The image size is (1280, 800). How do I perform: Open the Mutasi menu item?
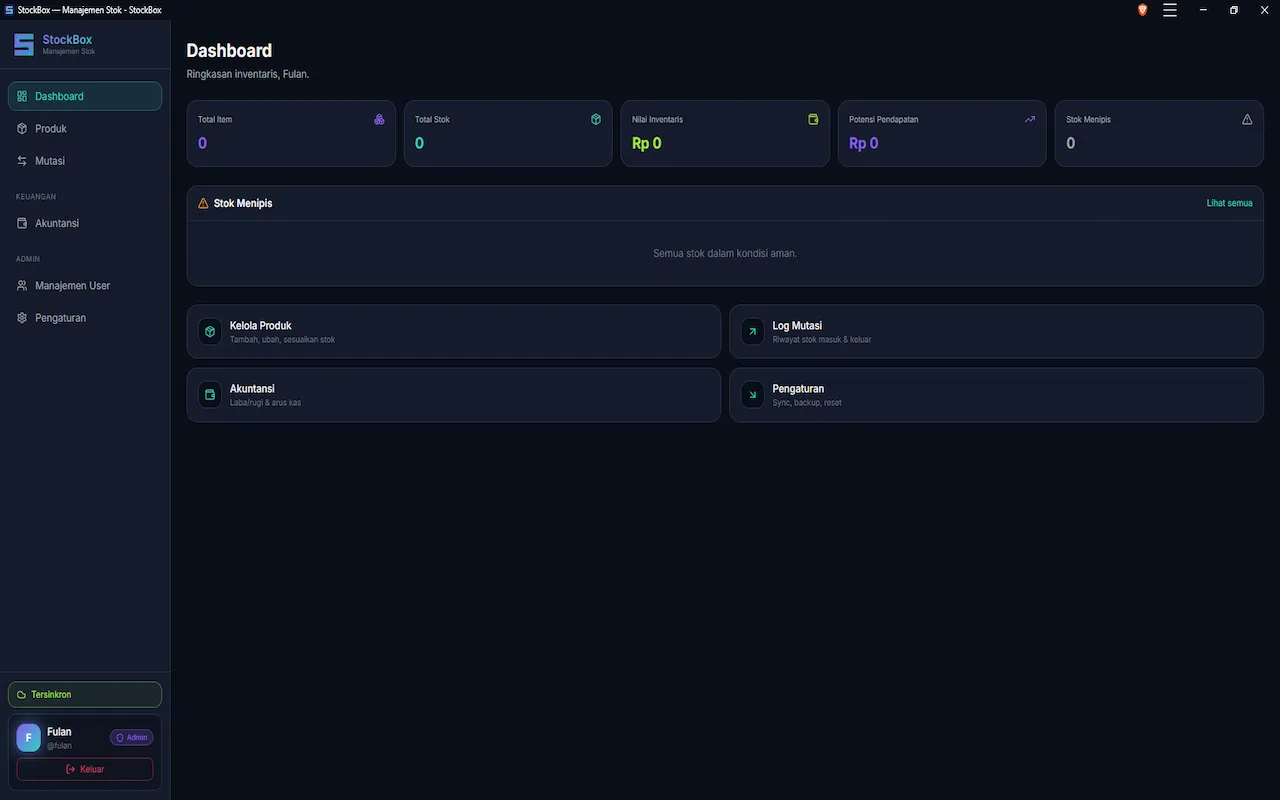pyautogui.click(x=85, y=160)
